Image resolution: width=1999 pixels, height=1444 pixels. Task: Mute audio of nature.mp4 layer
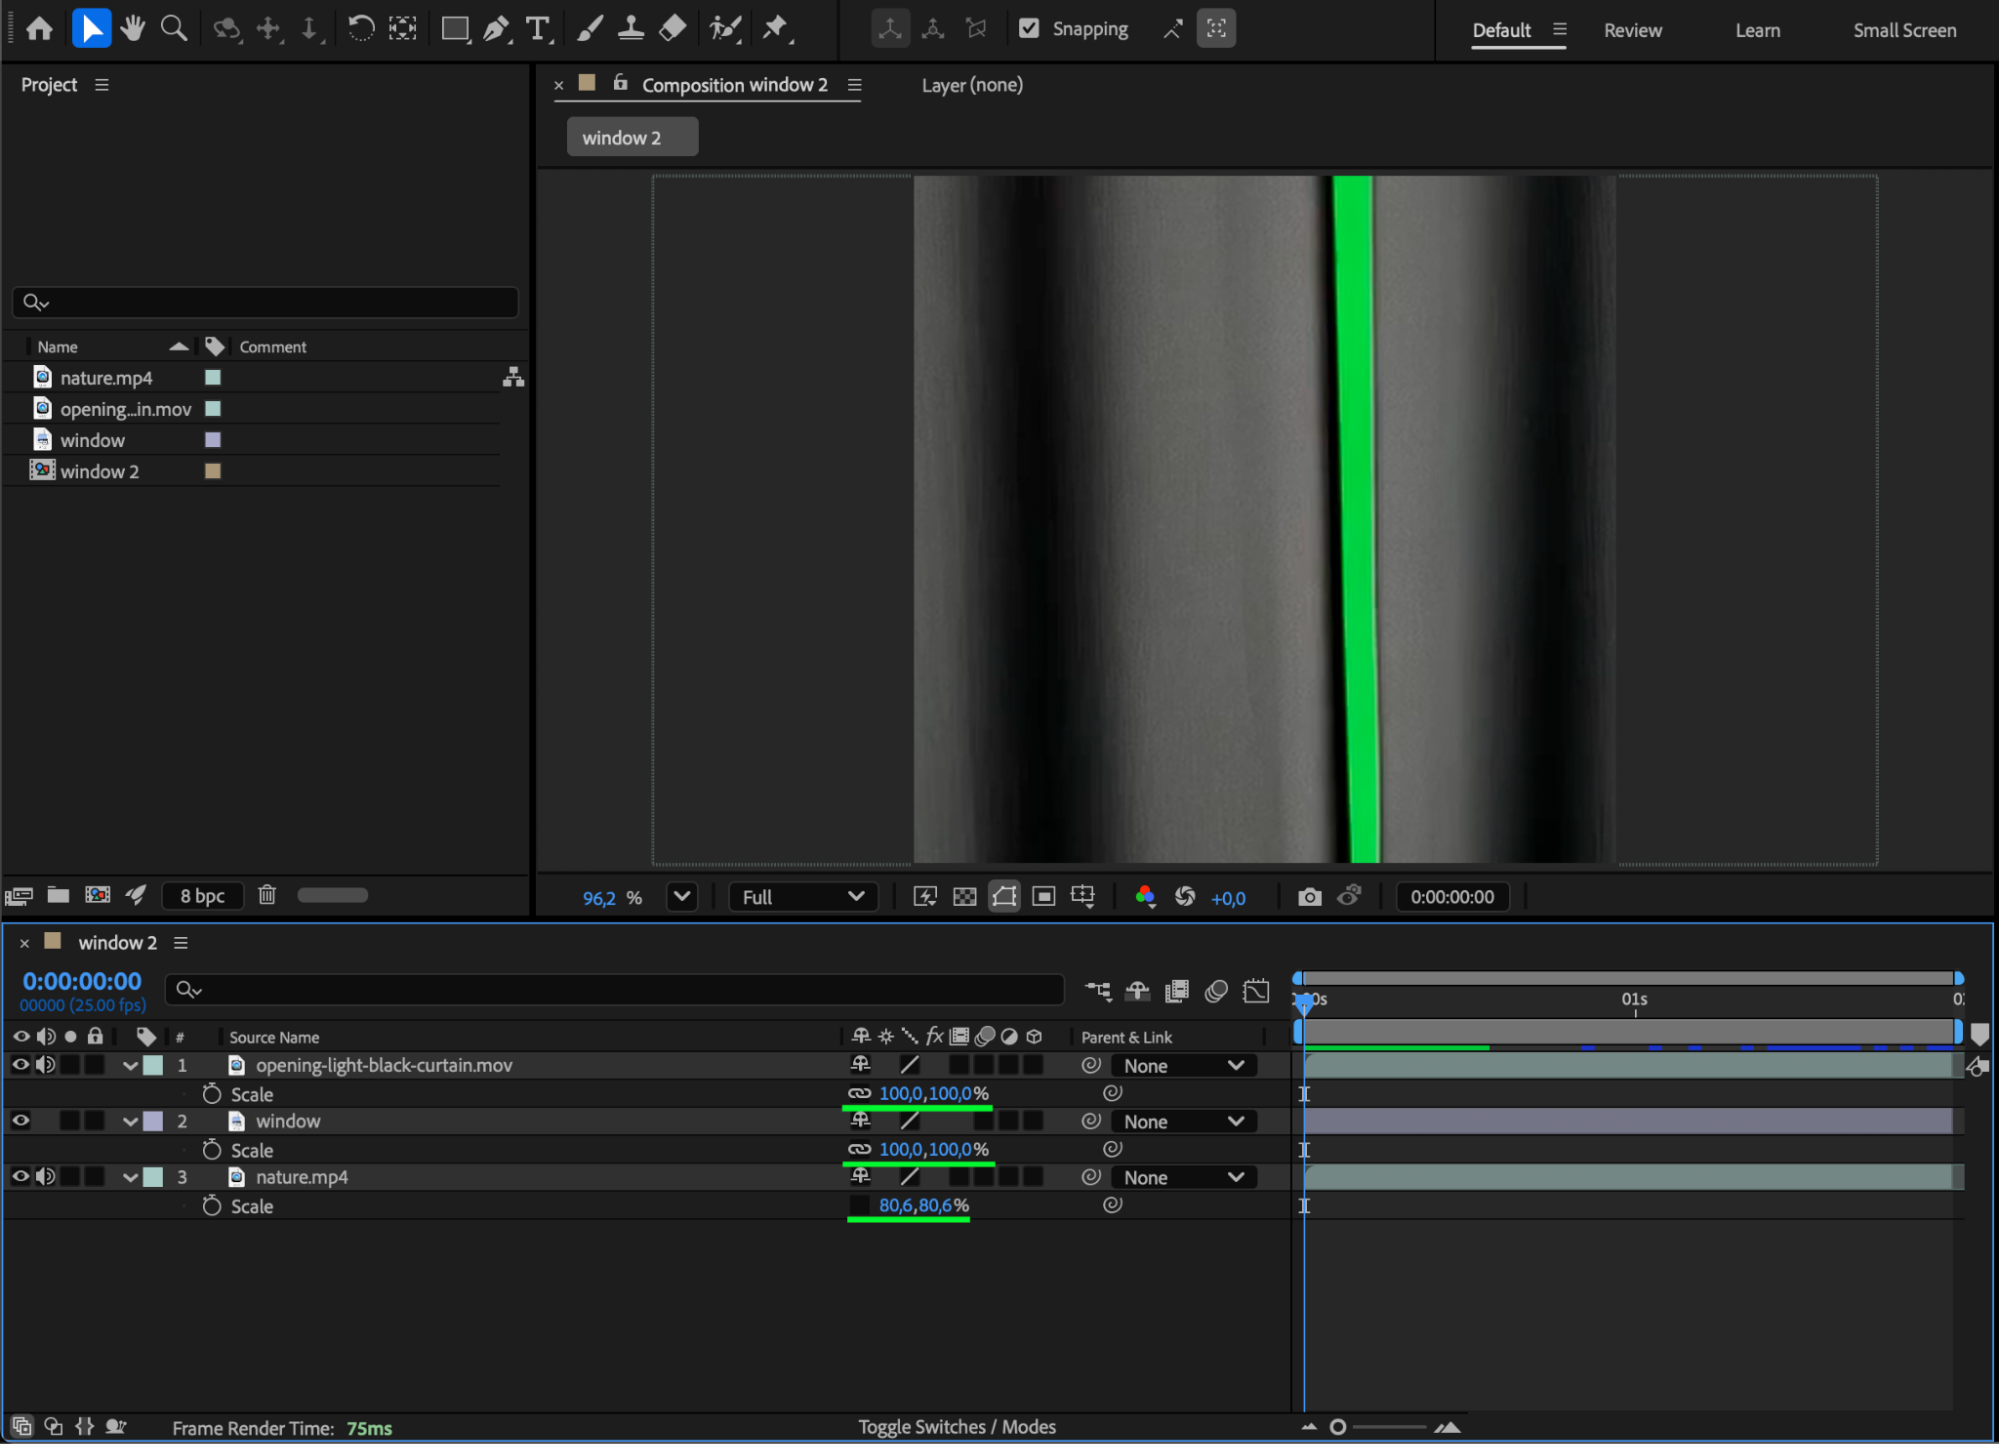coord(46,1177)
